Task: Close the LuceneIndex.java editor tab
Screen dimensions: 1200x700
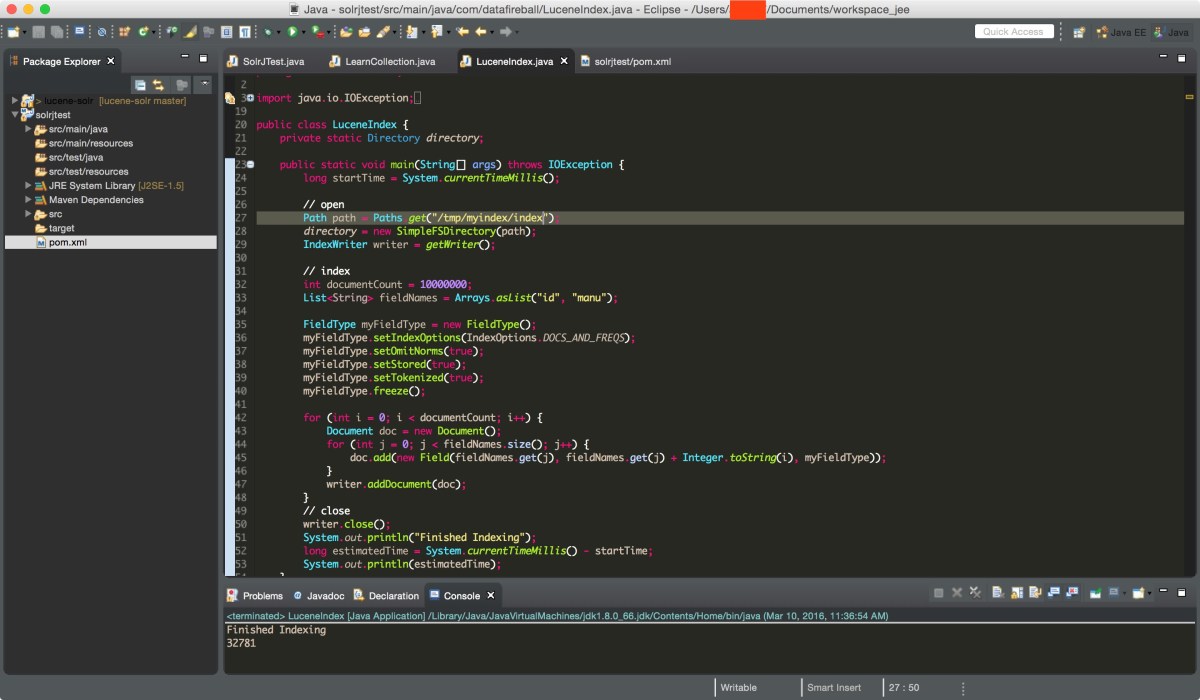Action: [x=564, y=61]
